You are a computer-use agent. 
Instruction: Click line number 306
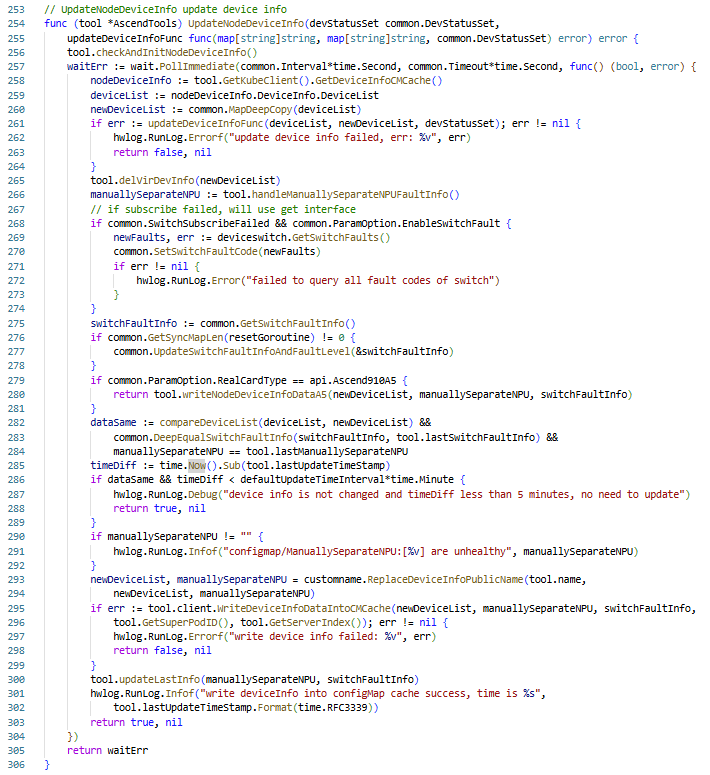click(x=16, y=765)
